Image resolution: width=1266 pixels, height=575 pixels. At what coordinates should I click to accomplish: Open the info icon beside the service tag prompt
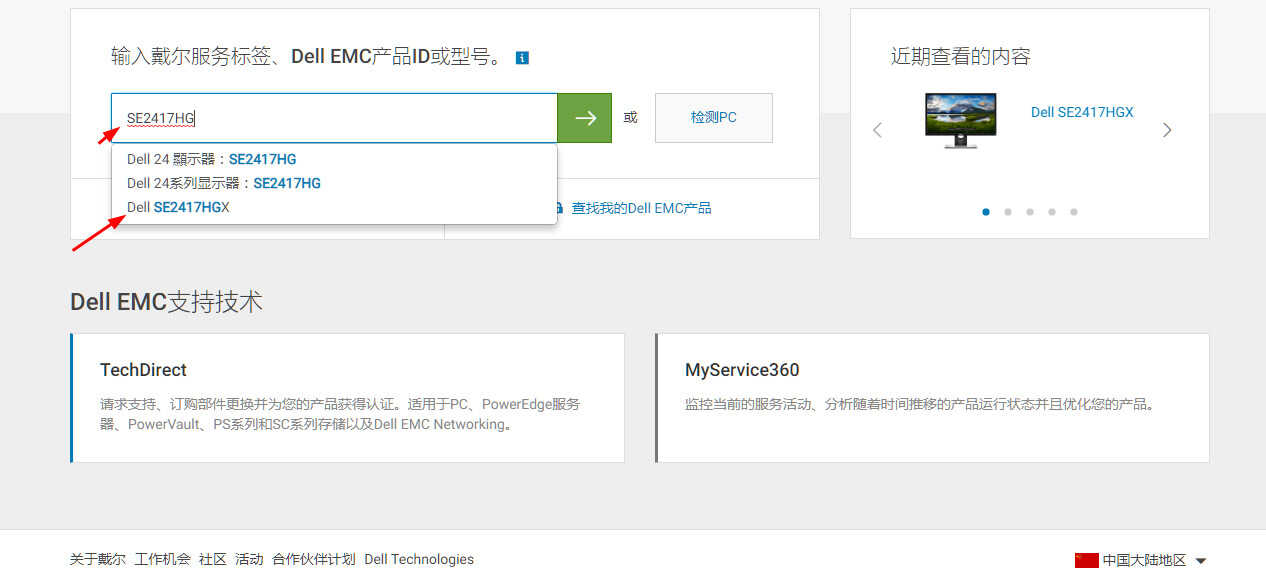(x=522, y=58)
